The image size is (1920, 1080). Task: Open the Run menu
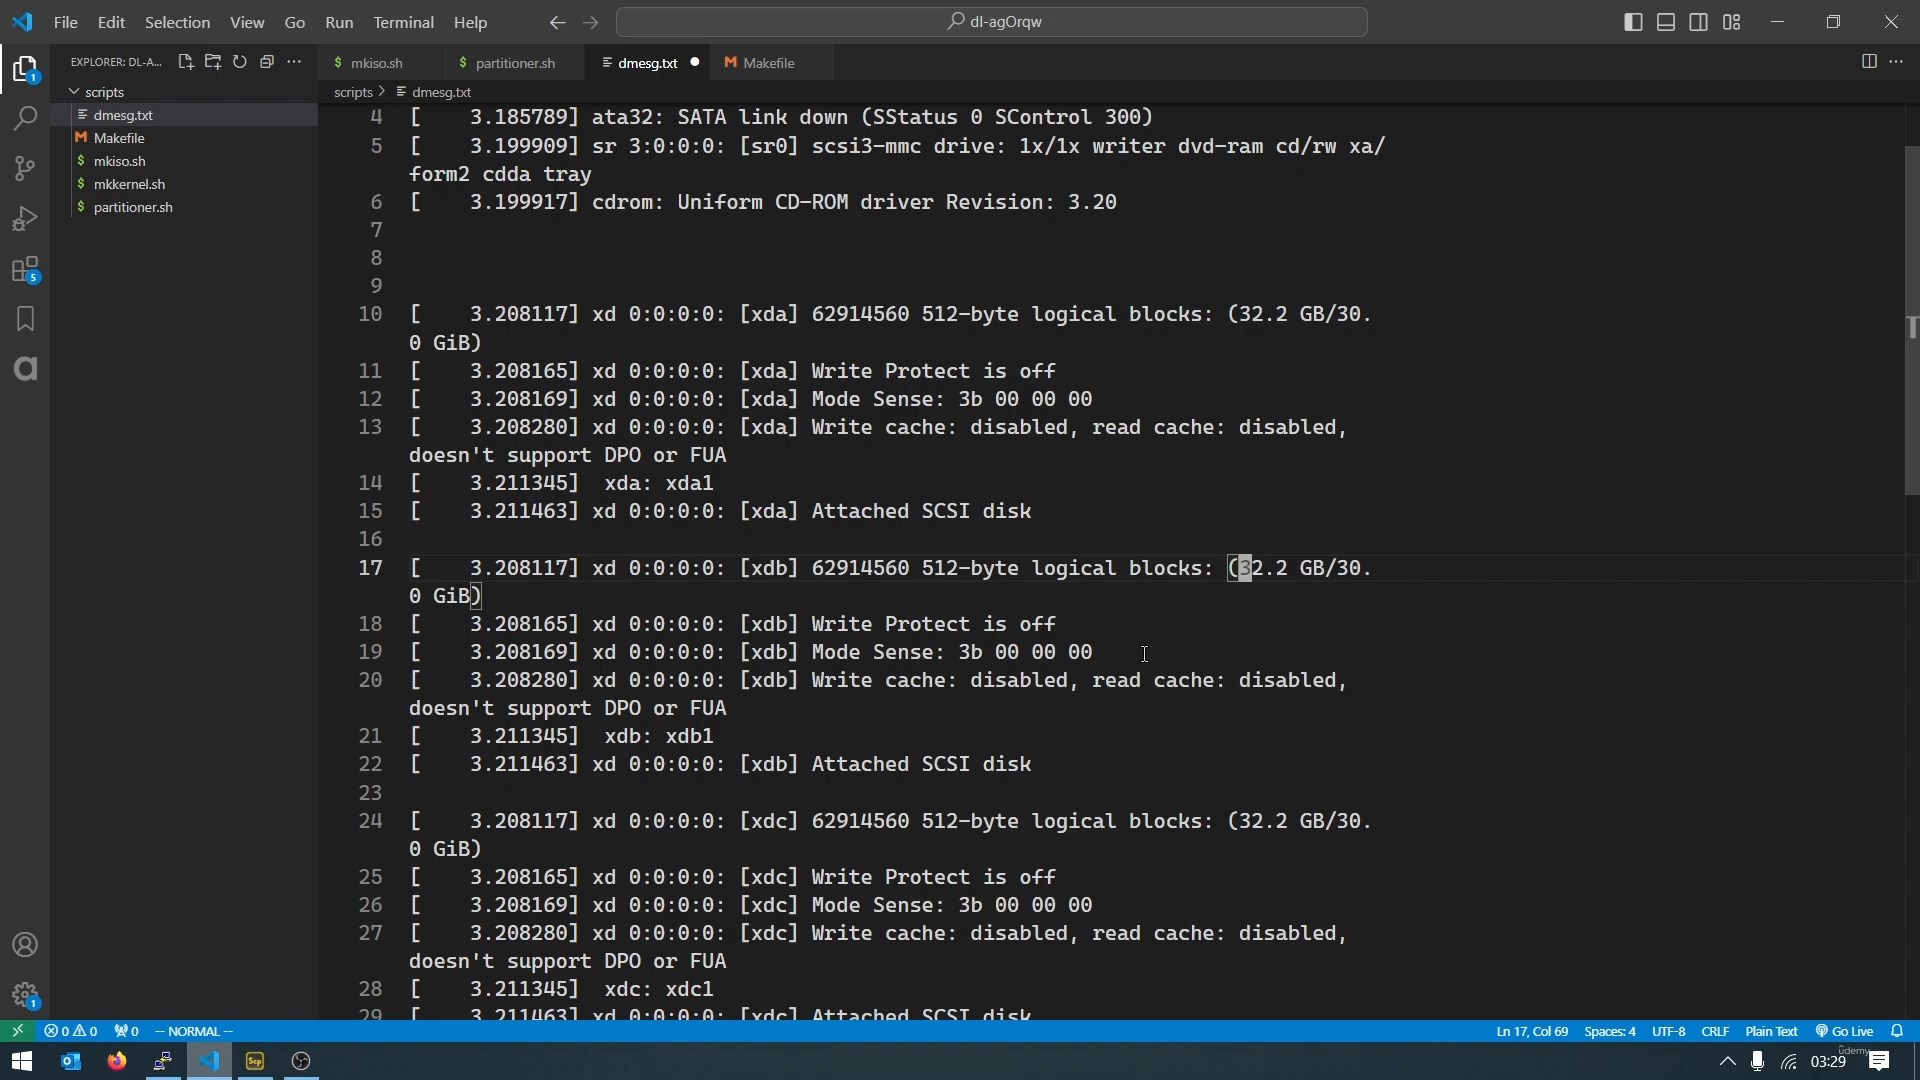click(339, 22)
